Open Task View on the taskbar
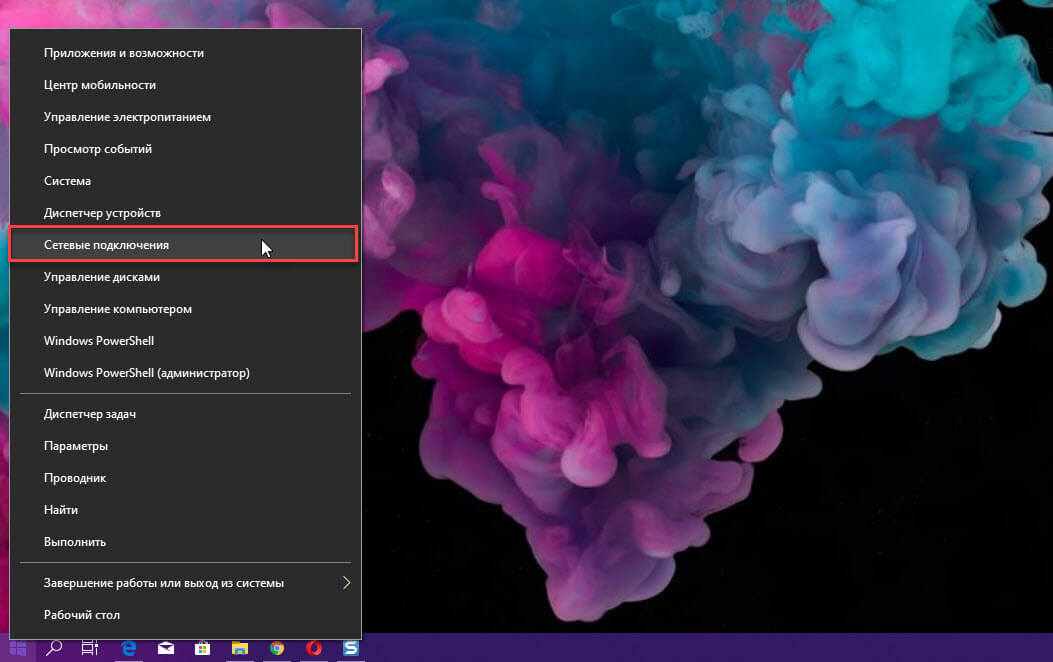This screenshot has width=1053, height=662. tap(90, 648)
